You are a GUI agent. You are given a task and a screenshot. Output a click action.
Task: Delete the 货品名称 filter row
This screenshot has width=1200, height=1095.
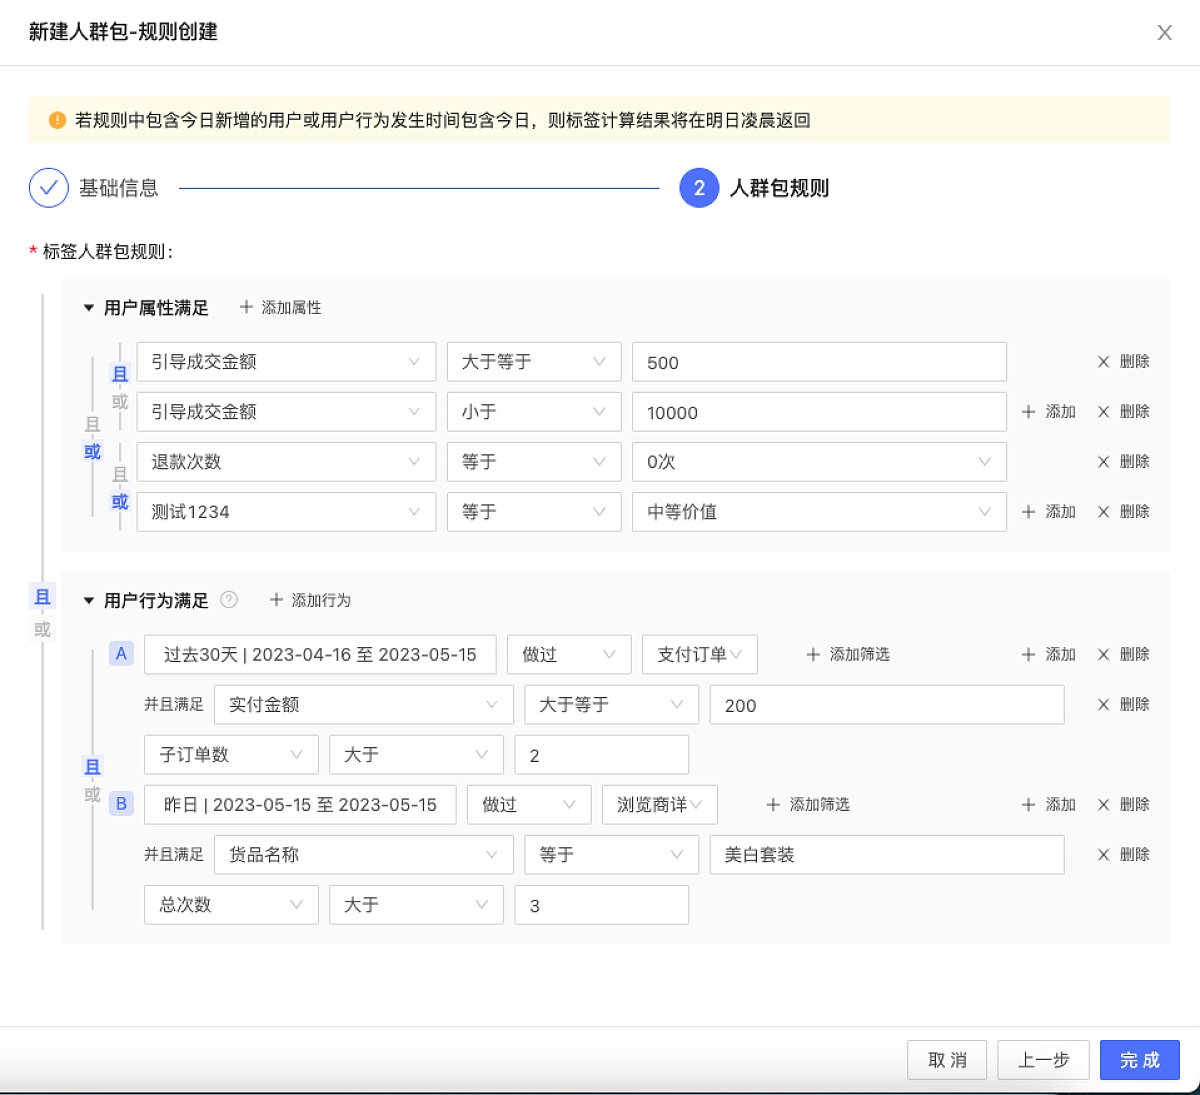[x=1124, y=855]
